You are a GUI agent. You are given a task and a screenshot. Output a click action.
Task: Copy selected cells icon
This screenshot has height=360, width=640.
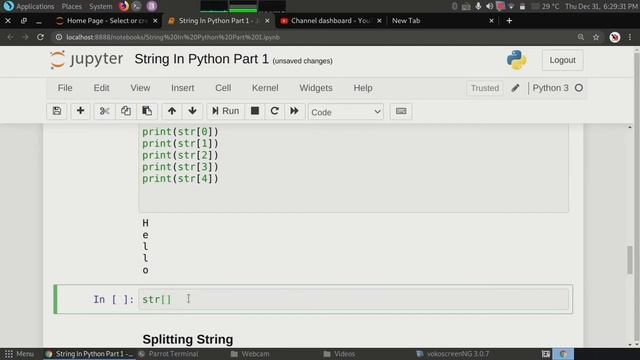pos(126,111)
